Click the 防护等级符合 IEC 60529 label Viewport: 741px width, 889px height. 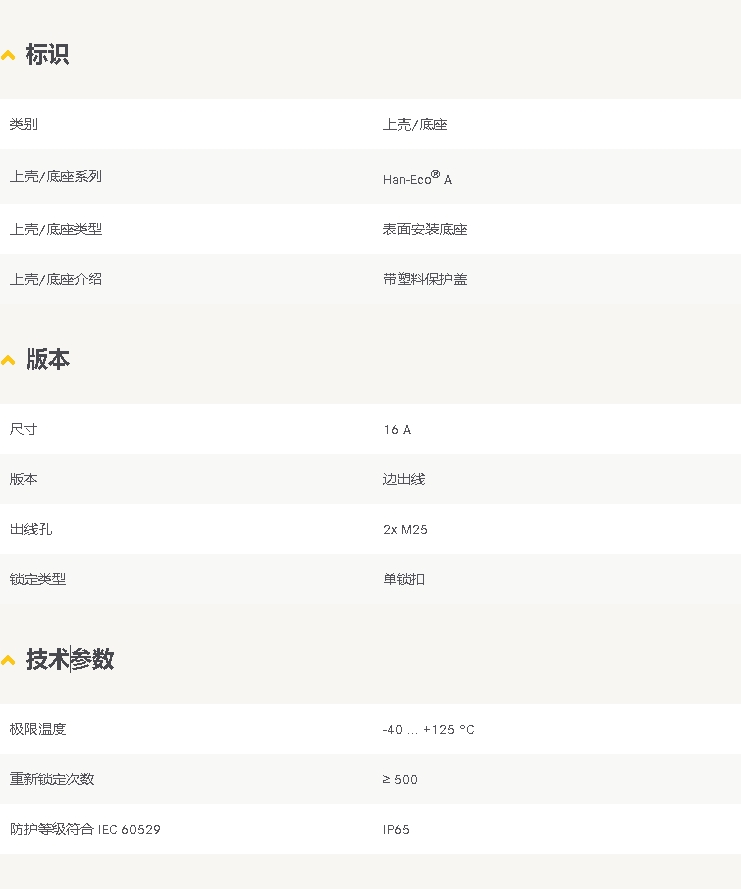[85, 829]
